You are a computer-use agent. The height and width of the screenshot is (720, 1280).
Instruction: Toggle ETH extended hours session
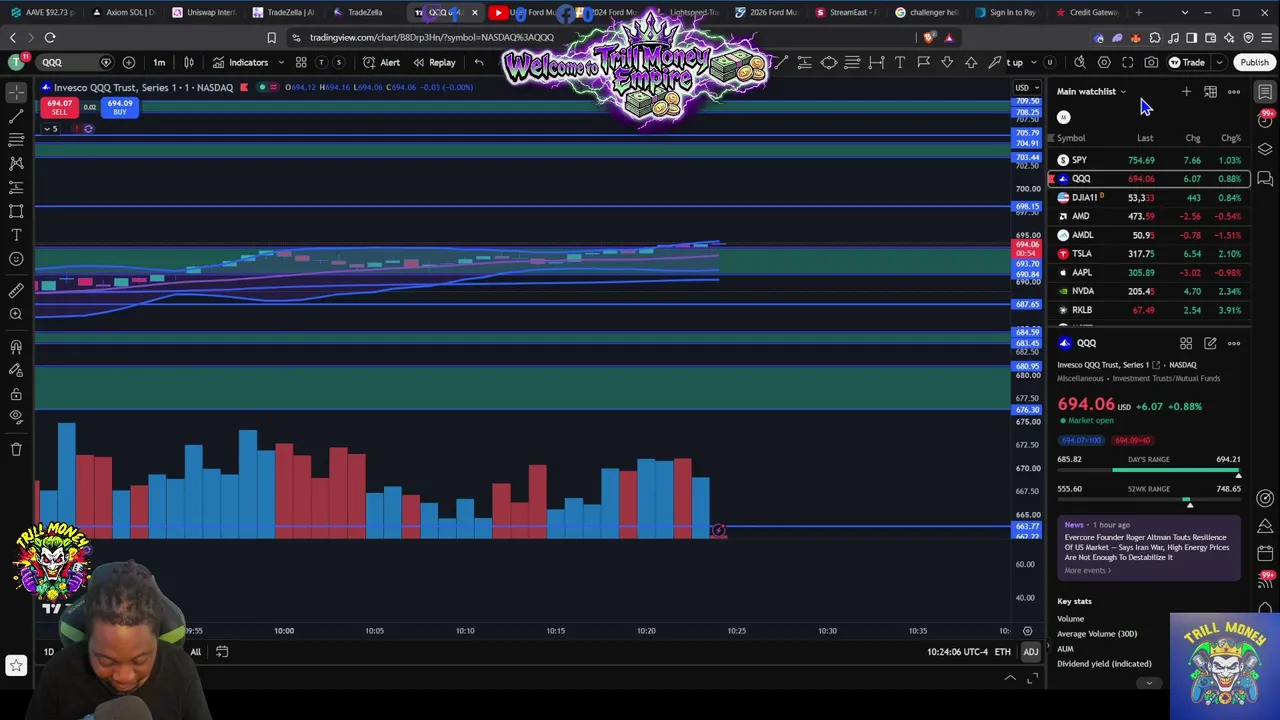click(x=1002, y=652)
